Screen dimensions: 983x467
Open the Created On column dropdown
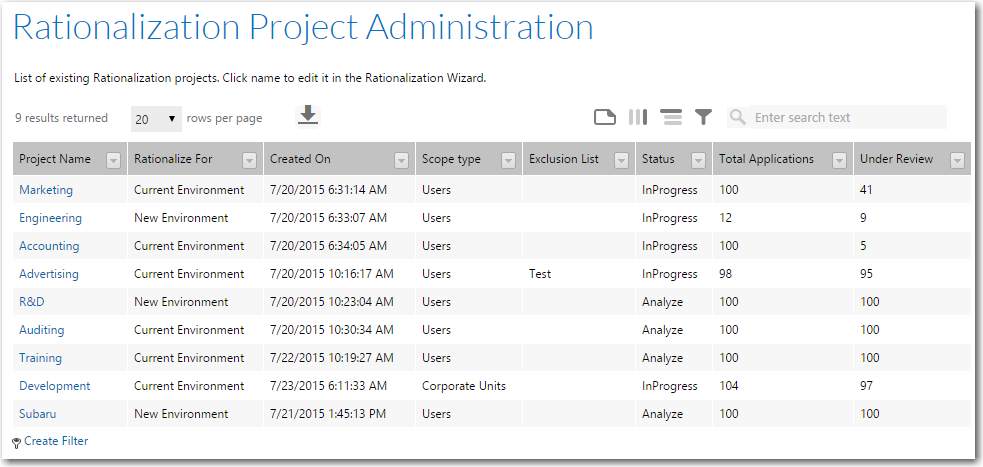tap(401, 161)
